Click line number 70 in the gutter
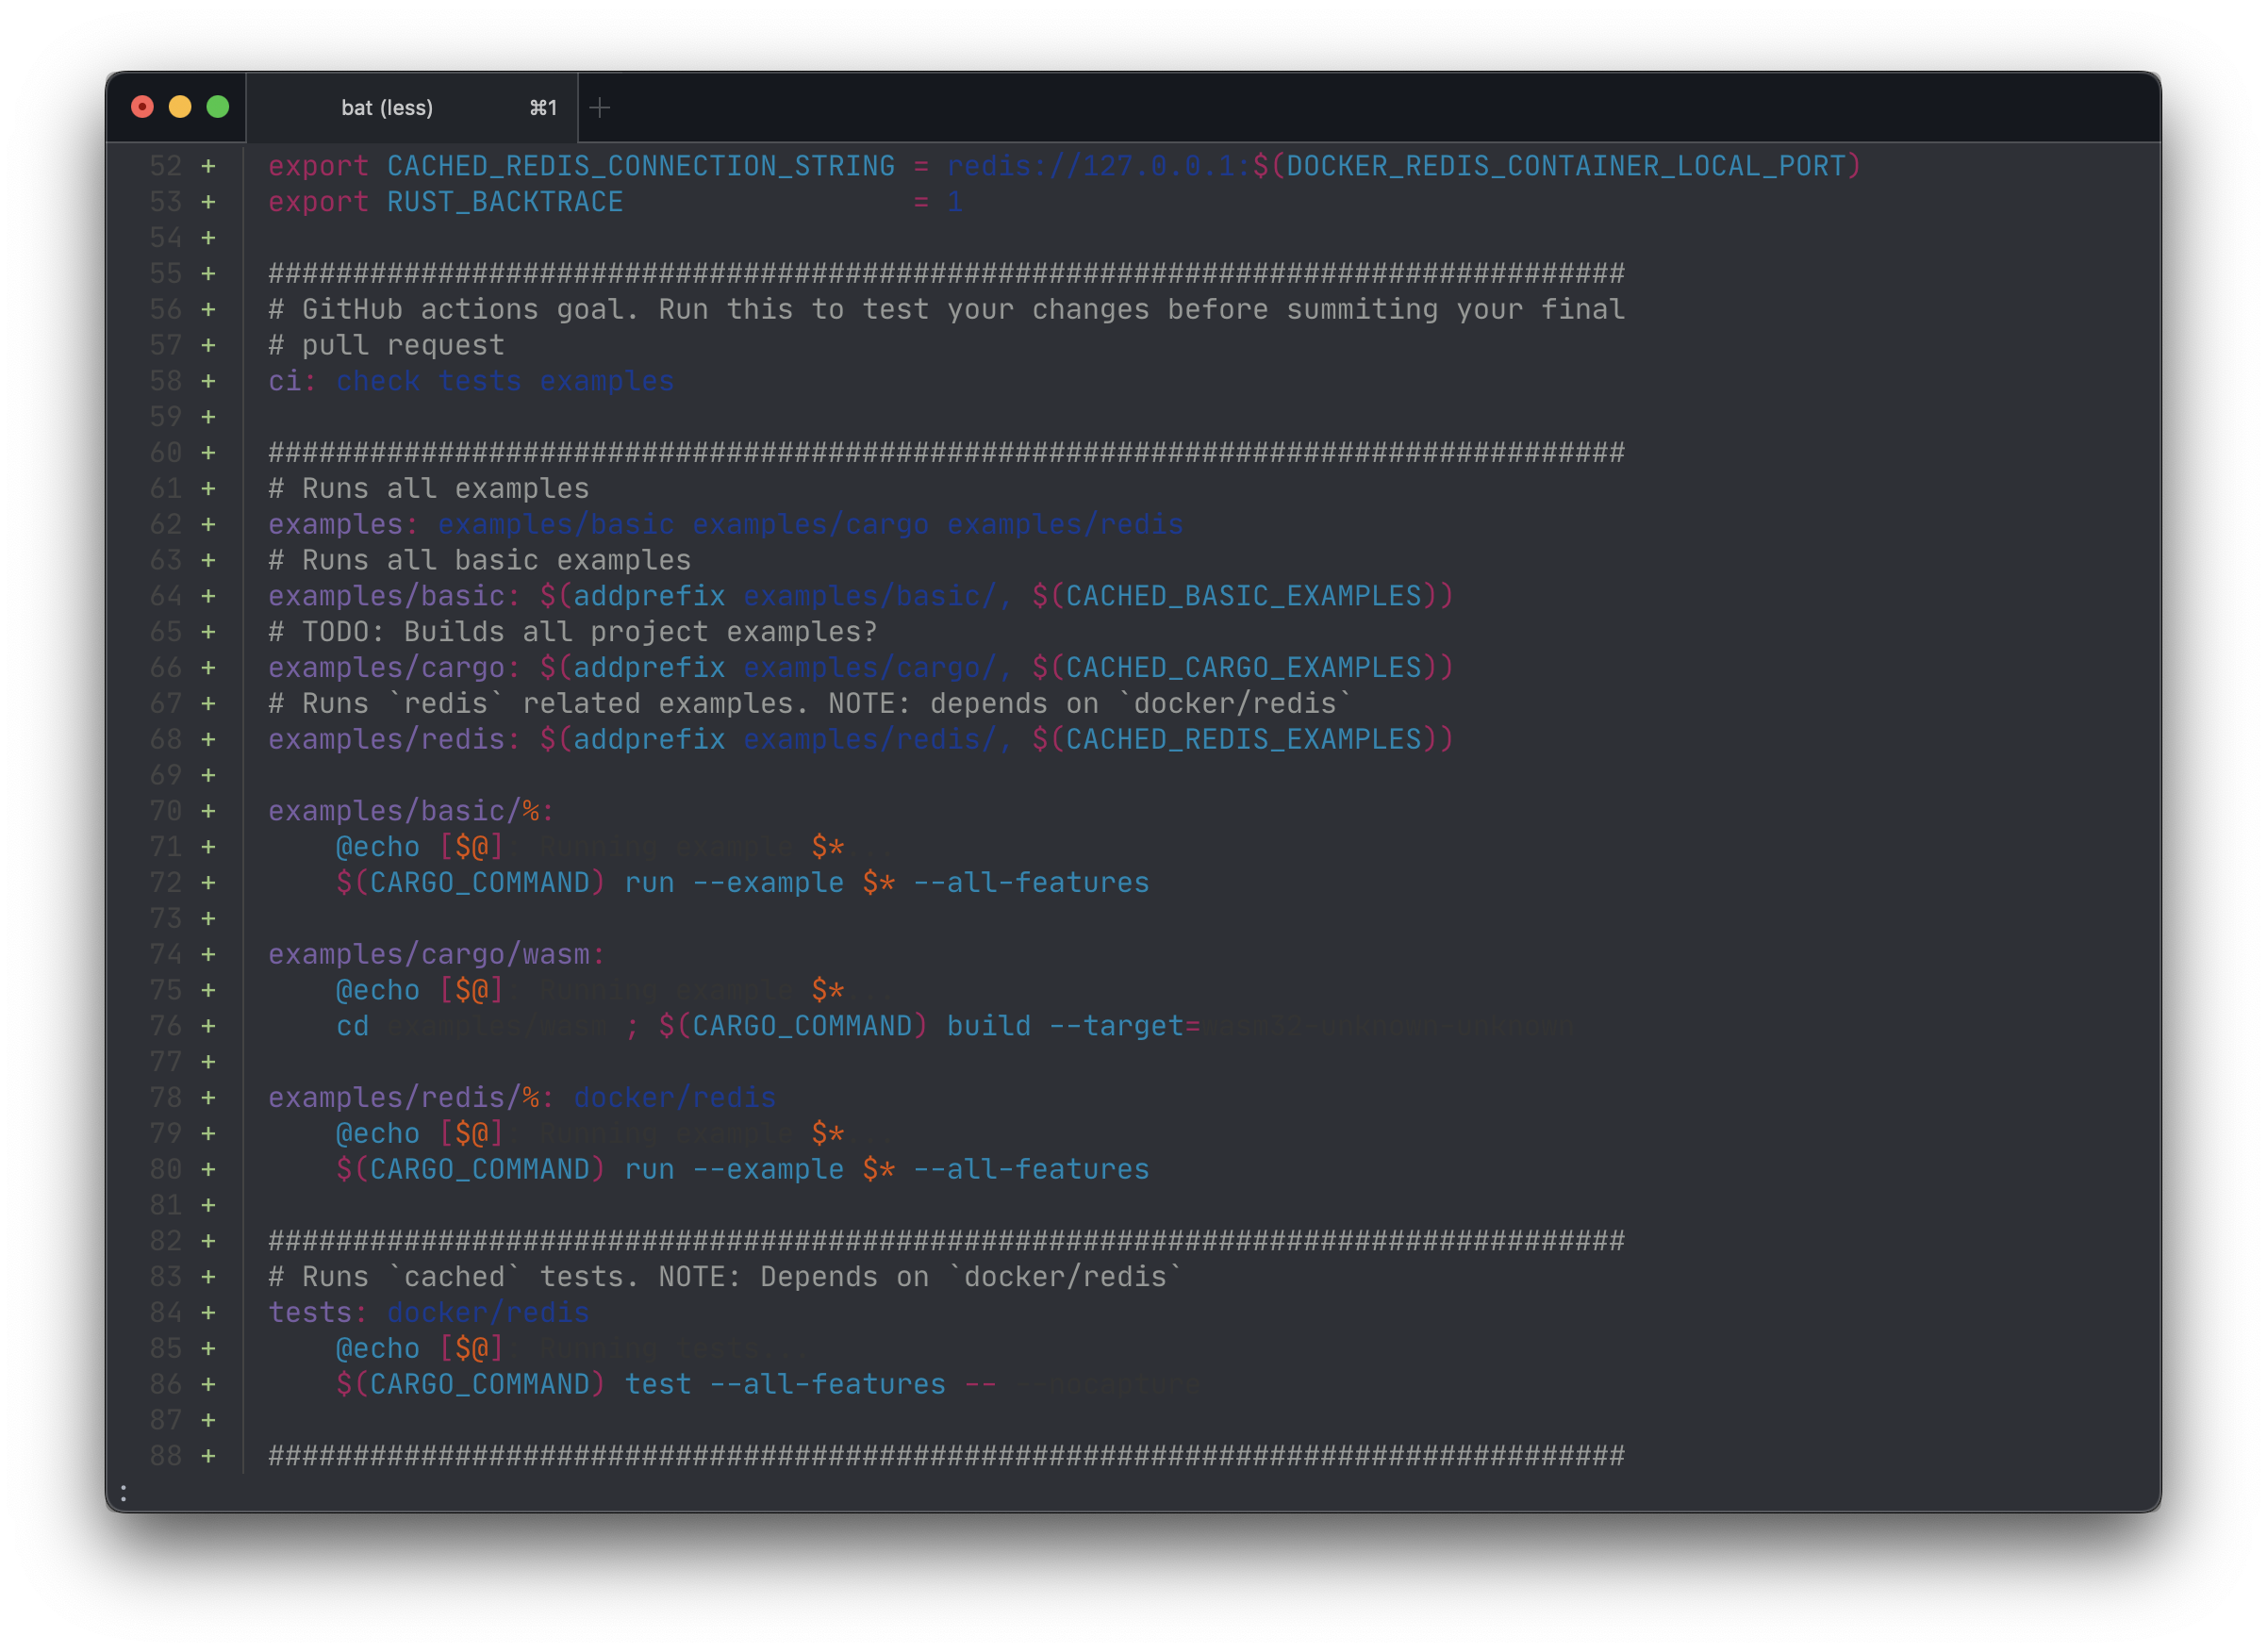The height and width of the screenshot is (1652, 2267). pos(166,810)
